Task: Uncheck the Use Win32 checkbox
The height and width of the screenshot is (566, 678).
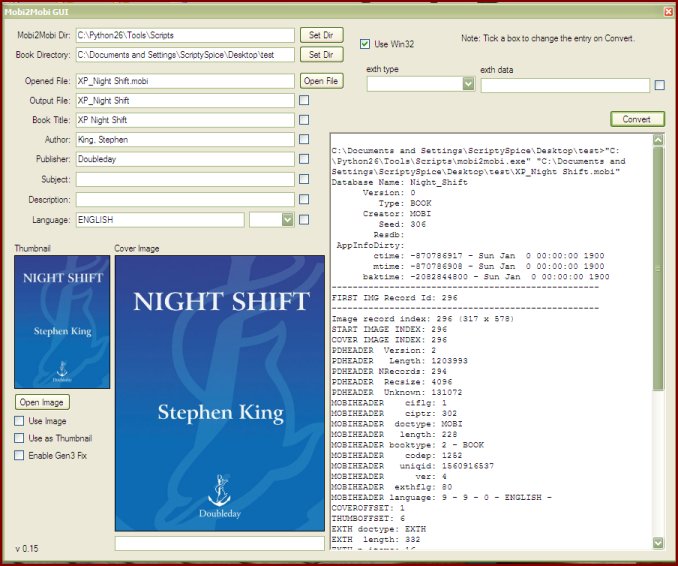Action: tap(366, 44)
